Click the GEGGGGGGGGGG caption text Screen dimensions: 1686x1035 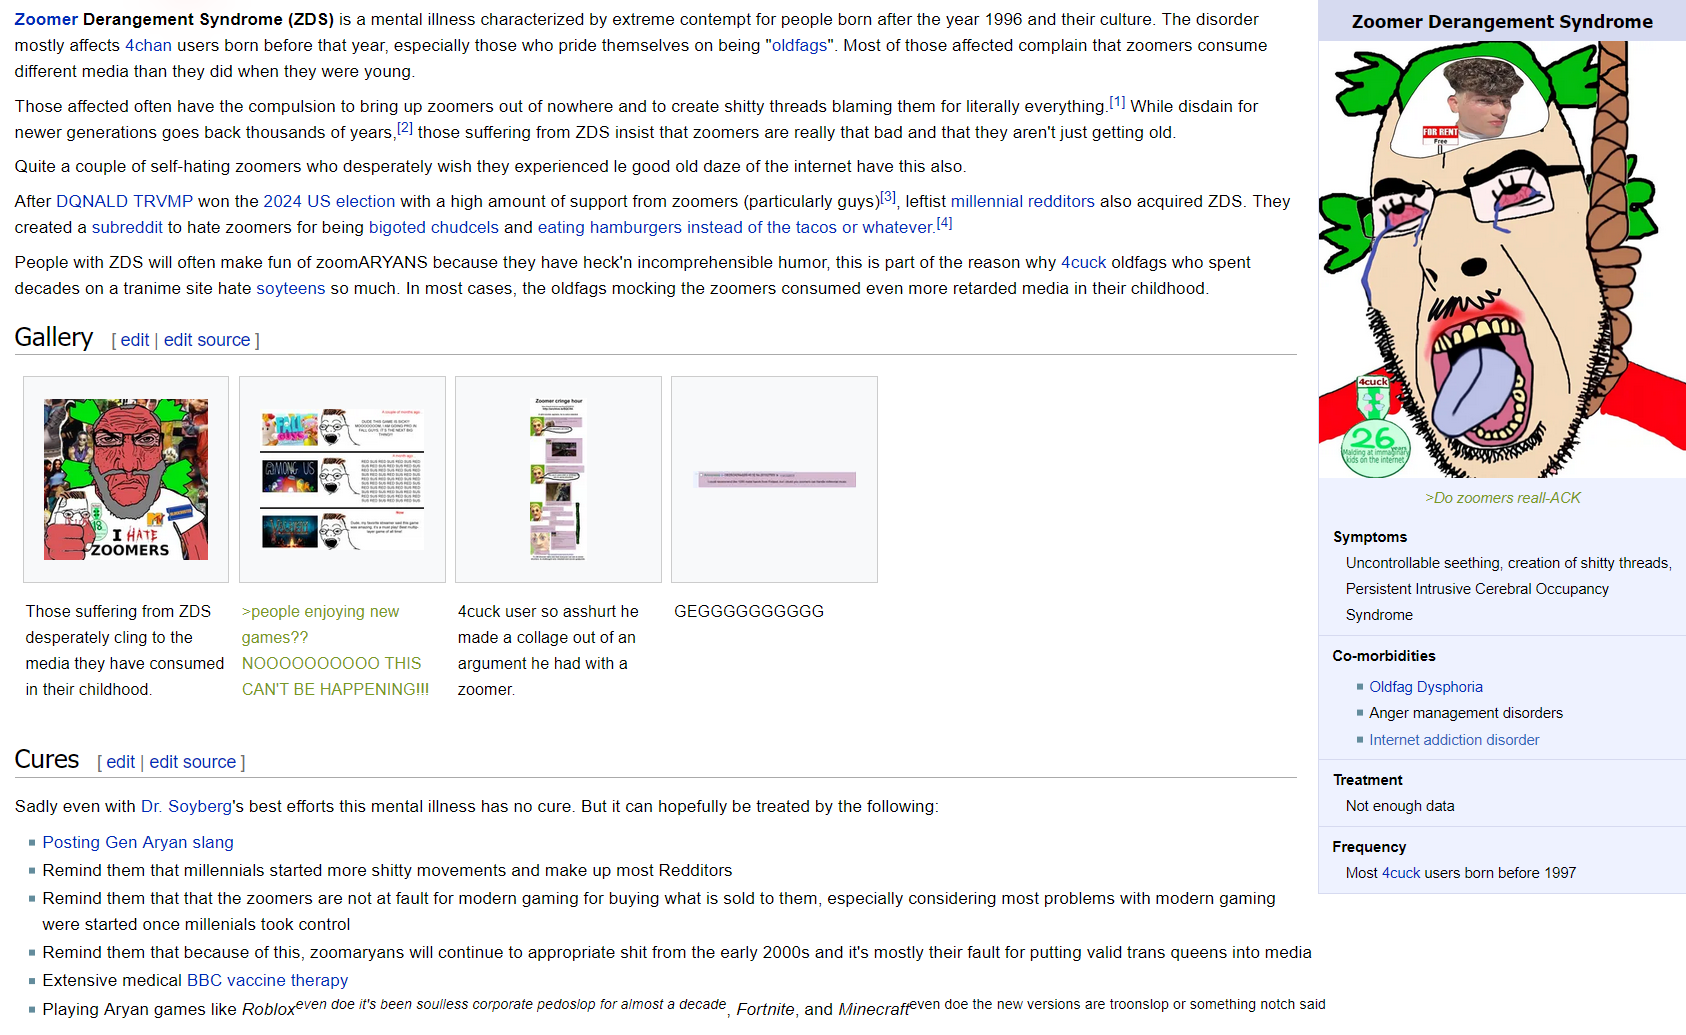(x=749, y=611)
